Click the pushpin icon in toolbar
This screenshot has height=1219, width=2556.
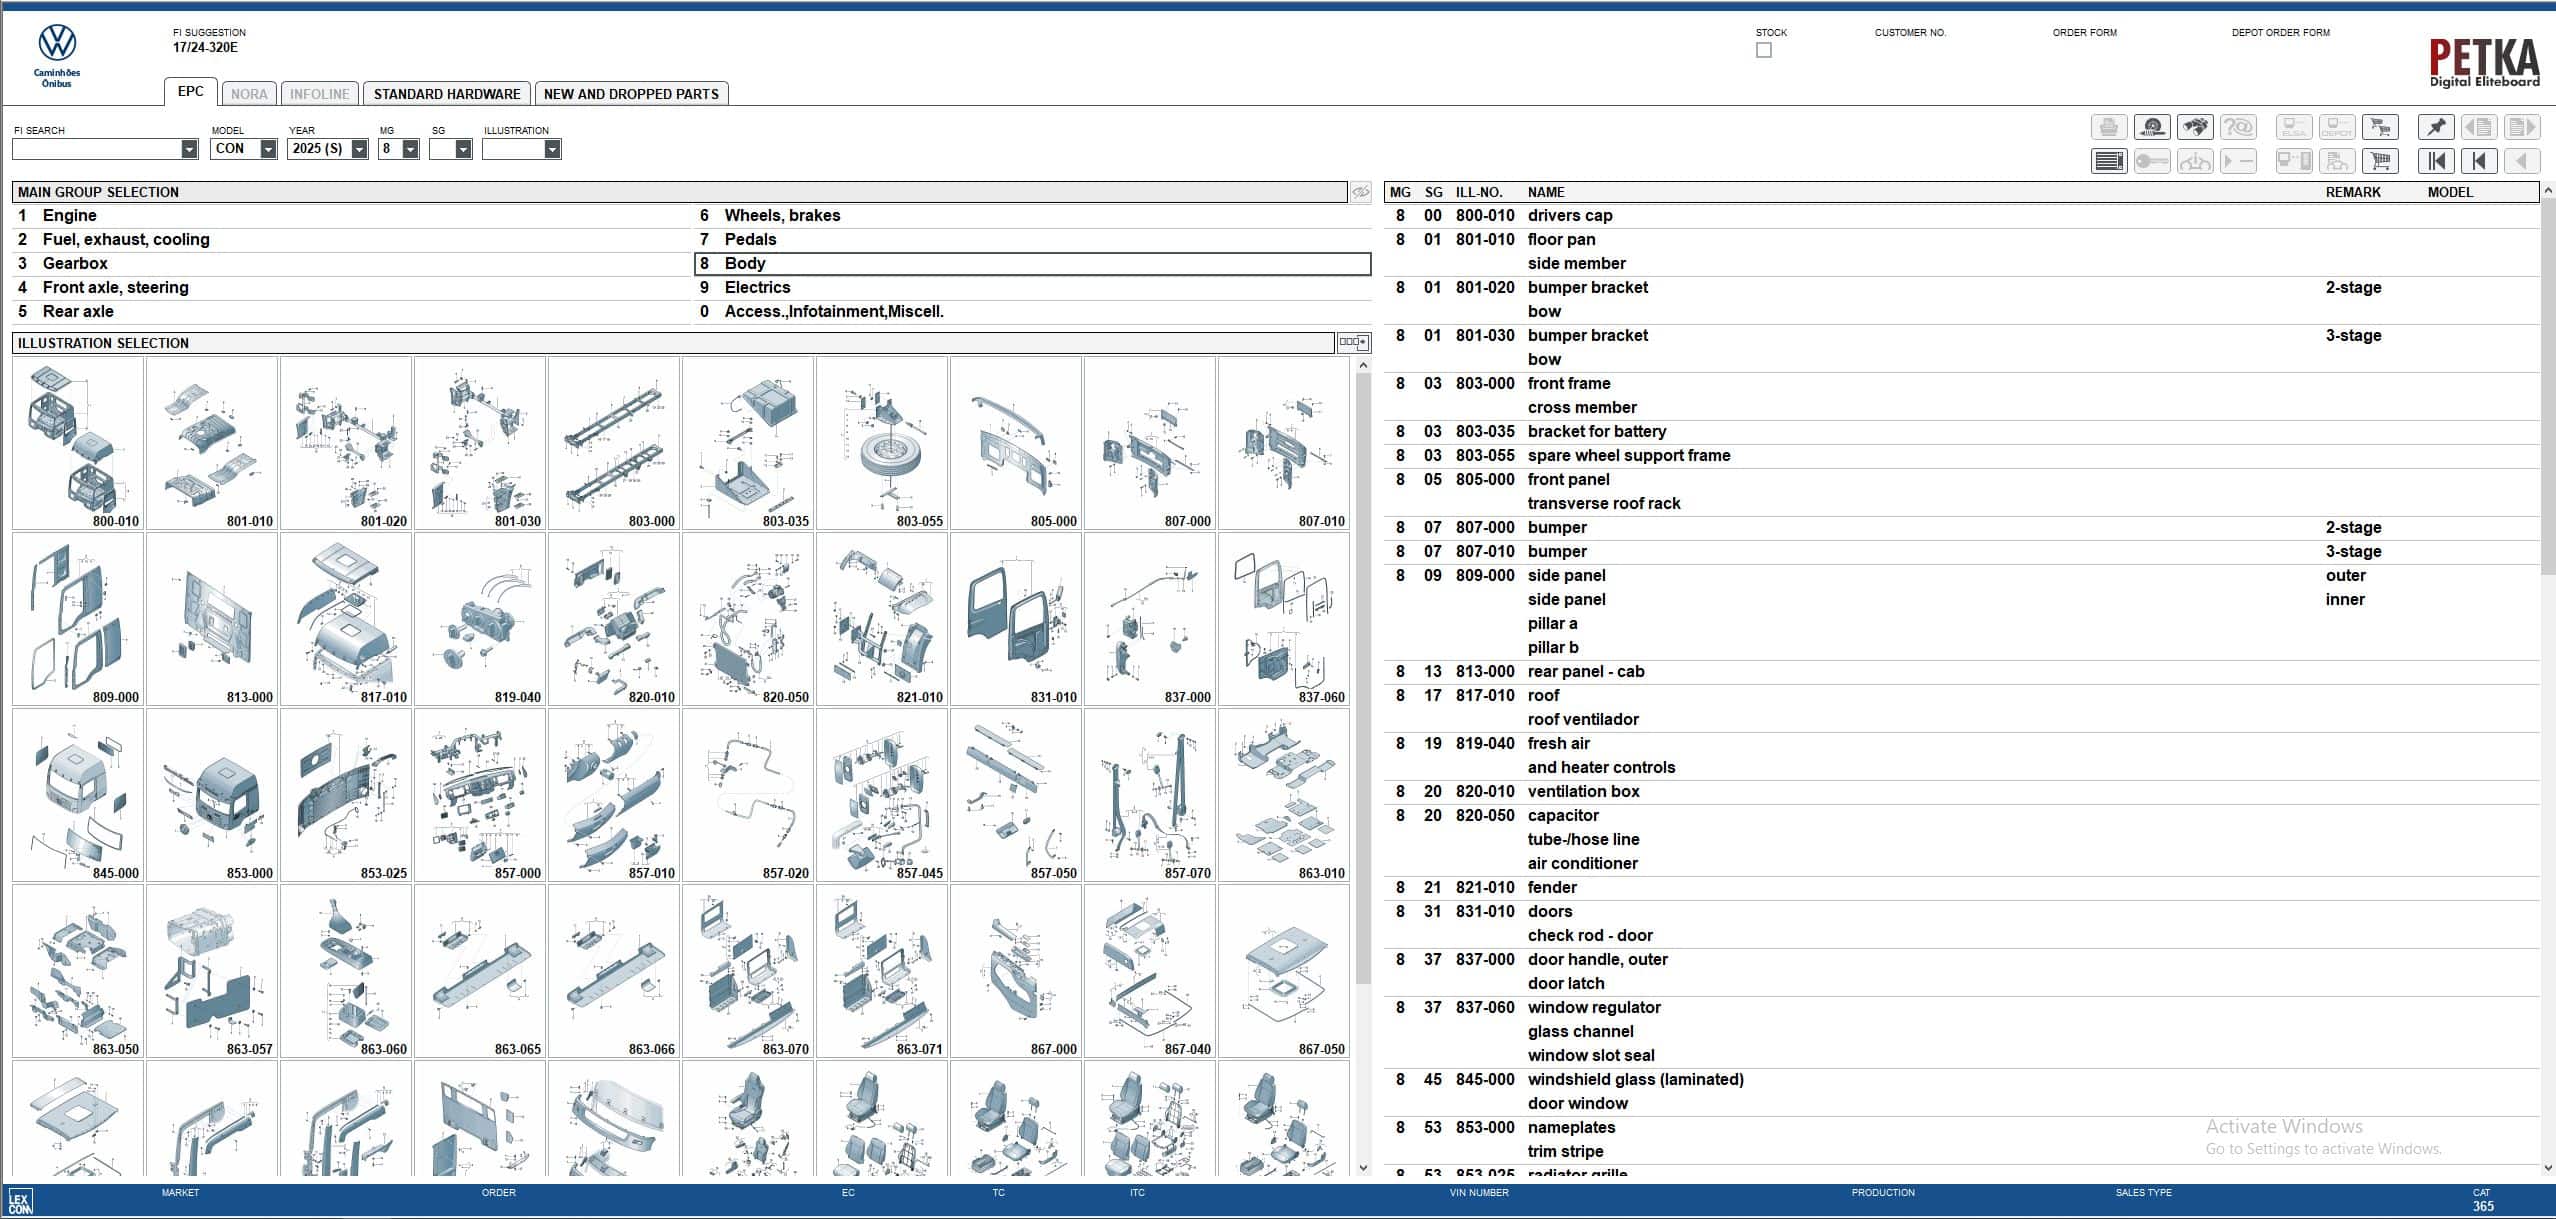2436,127
